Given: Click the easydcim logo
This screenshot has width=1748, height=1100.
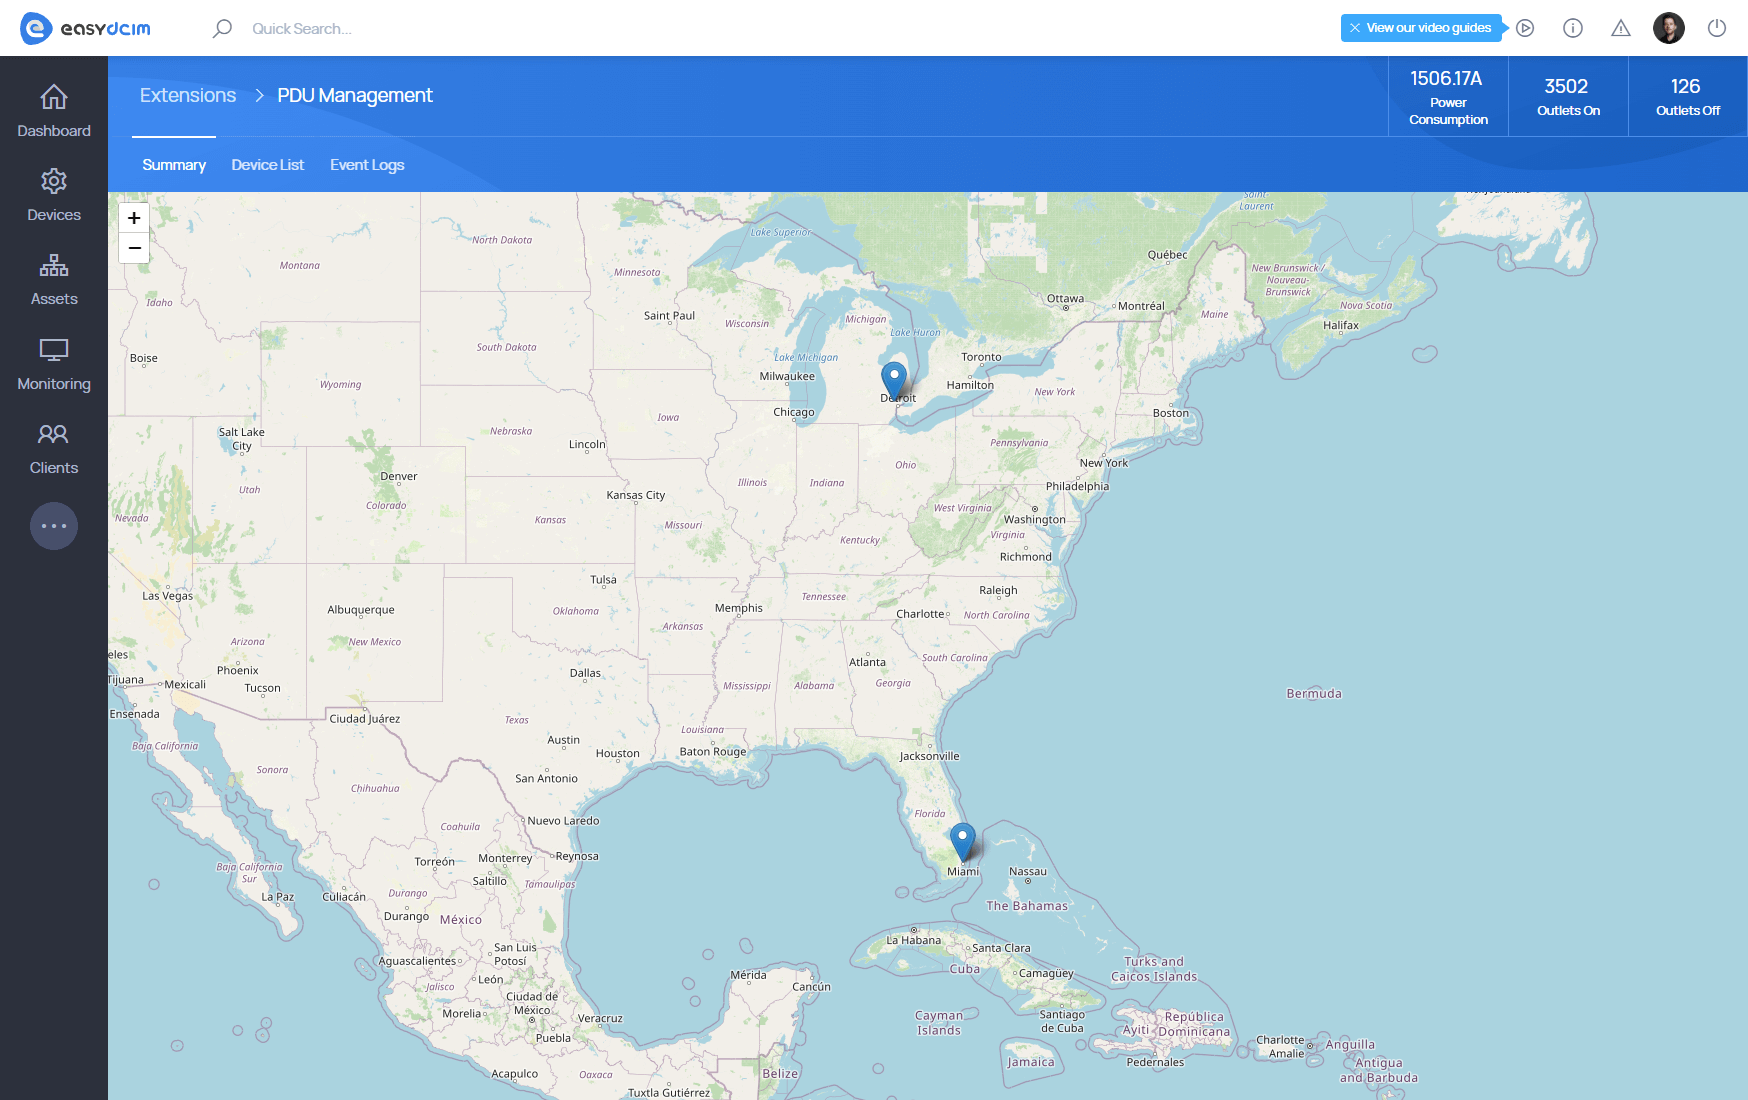Looking at the screenshot, I should point(86,28).
